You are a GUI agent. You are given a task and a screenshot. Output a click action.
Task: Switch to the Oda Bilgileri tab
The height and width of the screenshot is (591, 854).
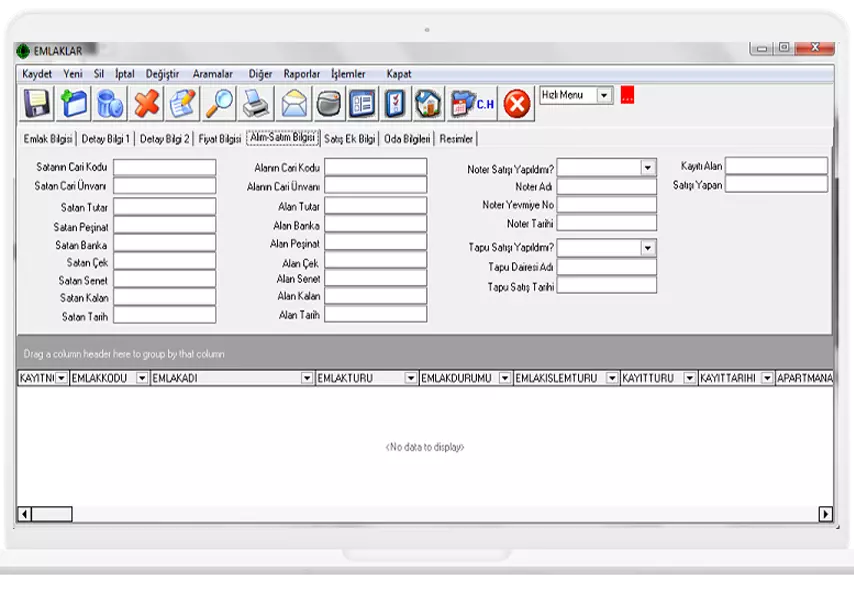pyautogui.click(x=407, y=139)
